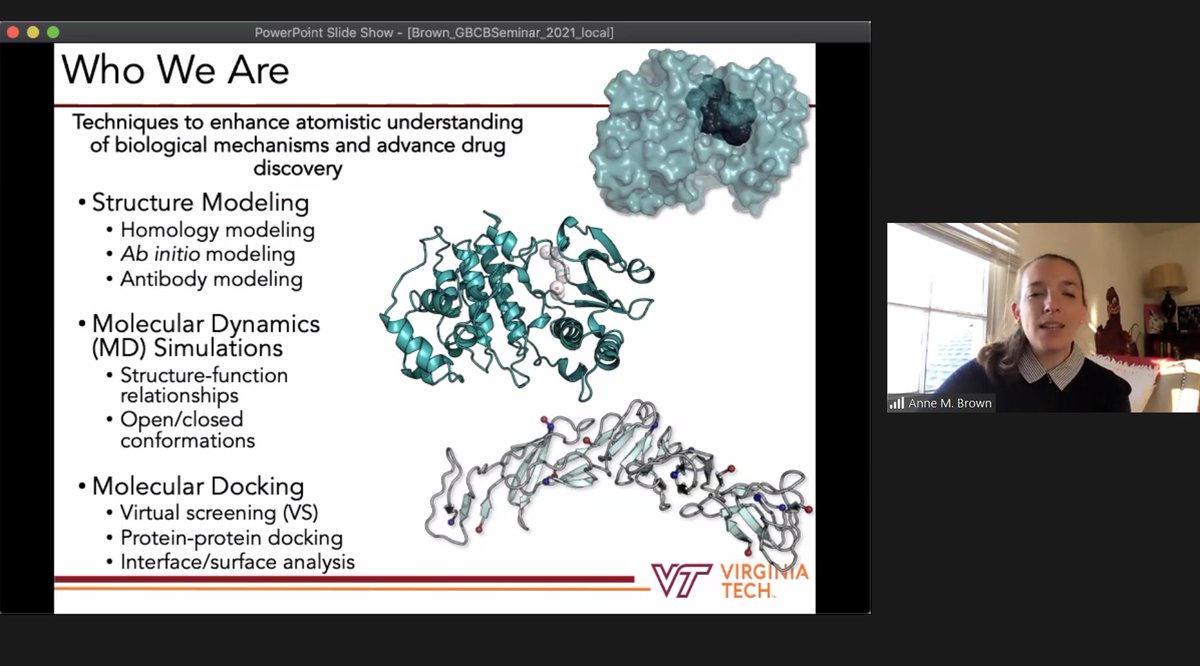This screenshot has height=666, width=1200.
Task: Click the 'Antibody modeling' sub-bullet
Action: tap(211, 279)
